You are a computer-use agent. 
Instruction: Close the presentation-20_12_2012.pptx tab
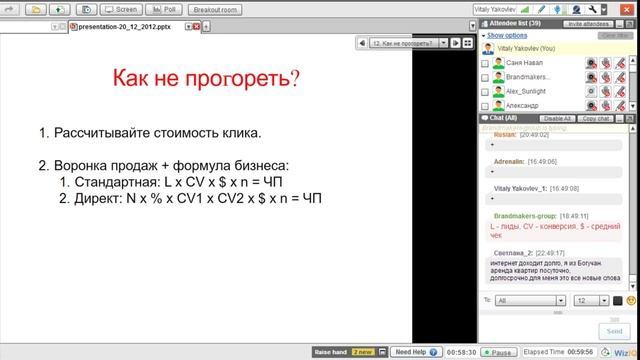coord(196,27)
